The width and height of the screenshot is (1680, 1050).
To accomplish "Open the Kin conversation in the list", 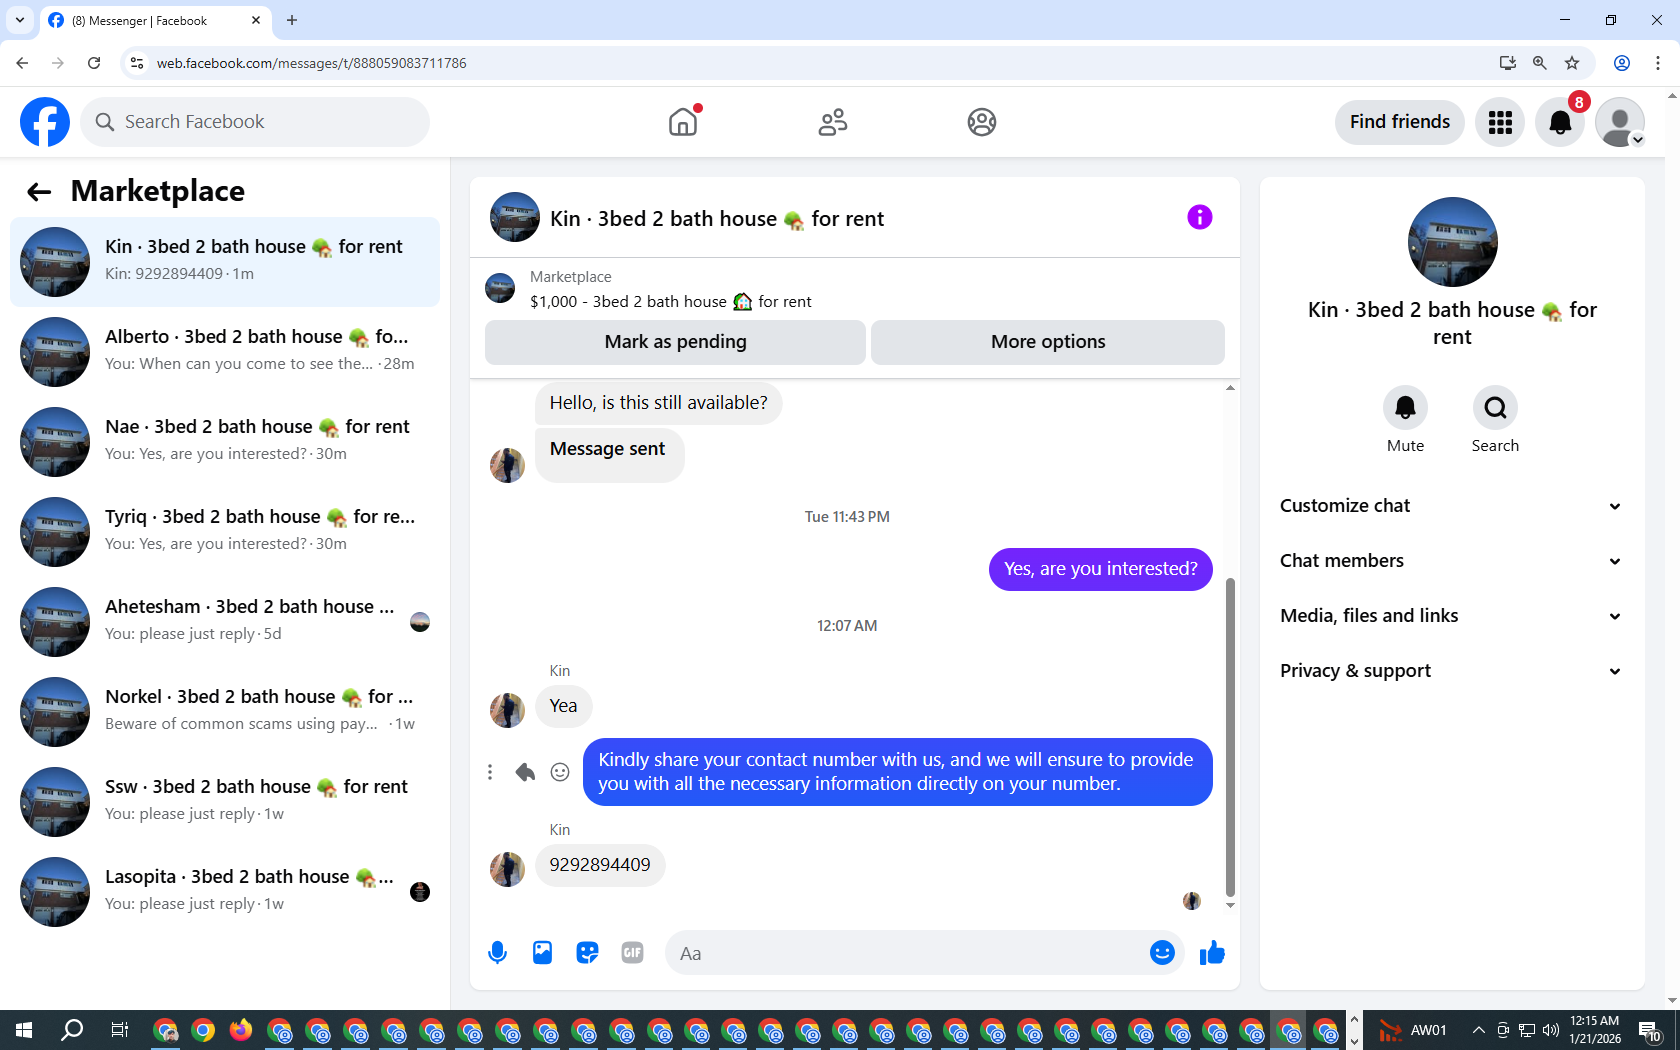I will coord(225,262).
